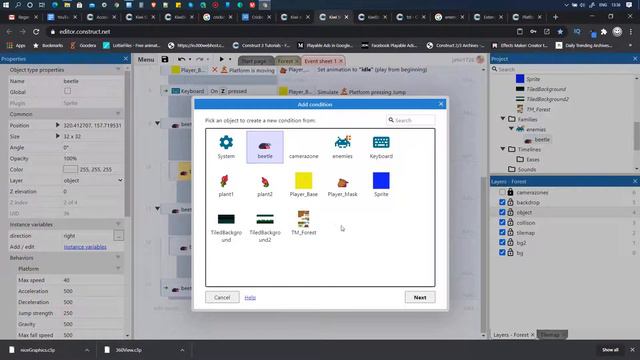
Task: Select the Keyboard object
Action: 381,147
